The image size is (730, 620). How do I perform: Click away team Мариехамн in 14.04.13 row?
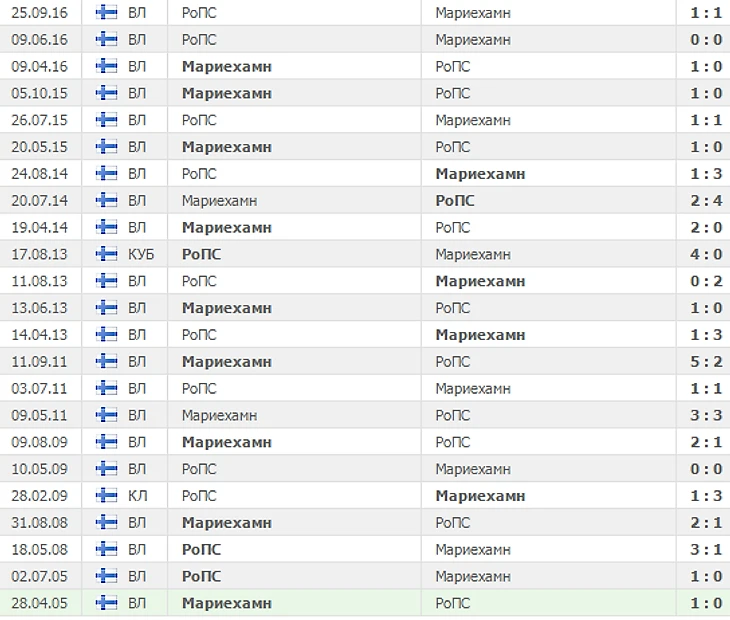click(x=480, y=335)
